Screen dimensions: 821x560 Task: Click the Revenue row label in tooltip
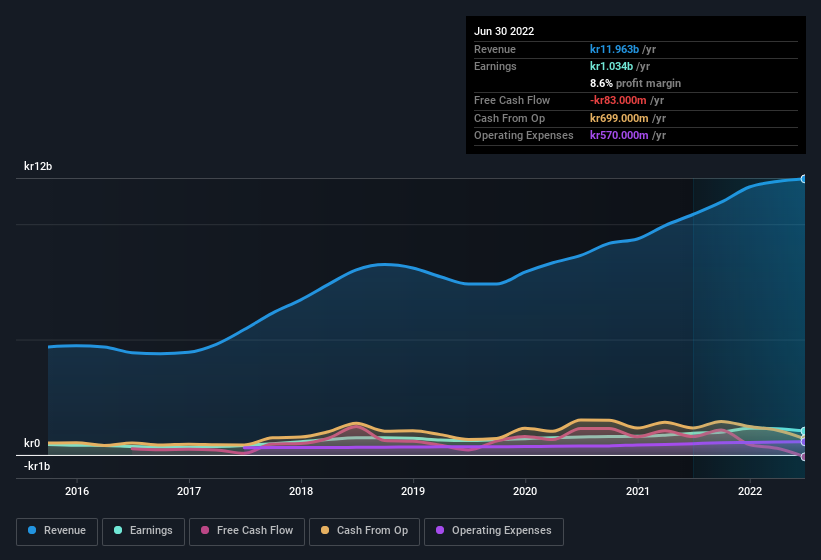pos(495,49)
